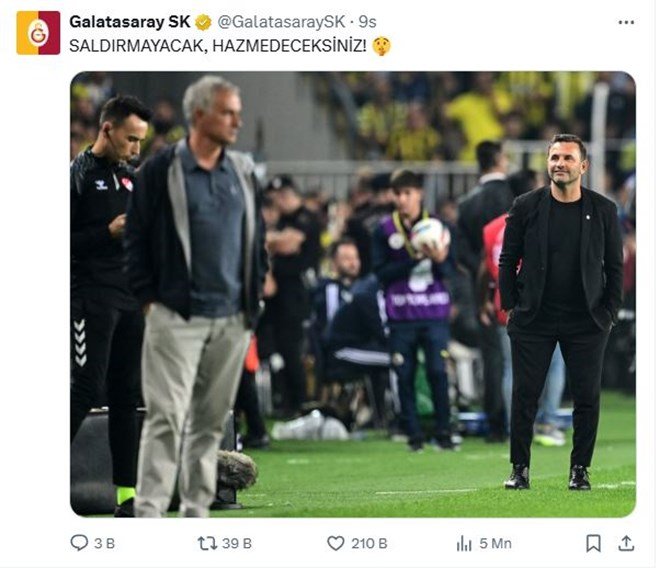Bookmark this tweet
660x568 pixels.
[x=593, y=543]
